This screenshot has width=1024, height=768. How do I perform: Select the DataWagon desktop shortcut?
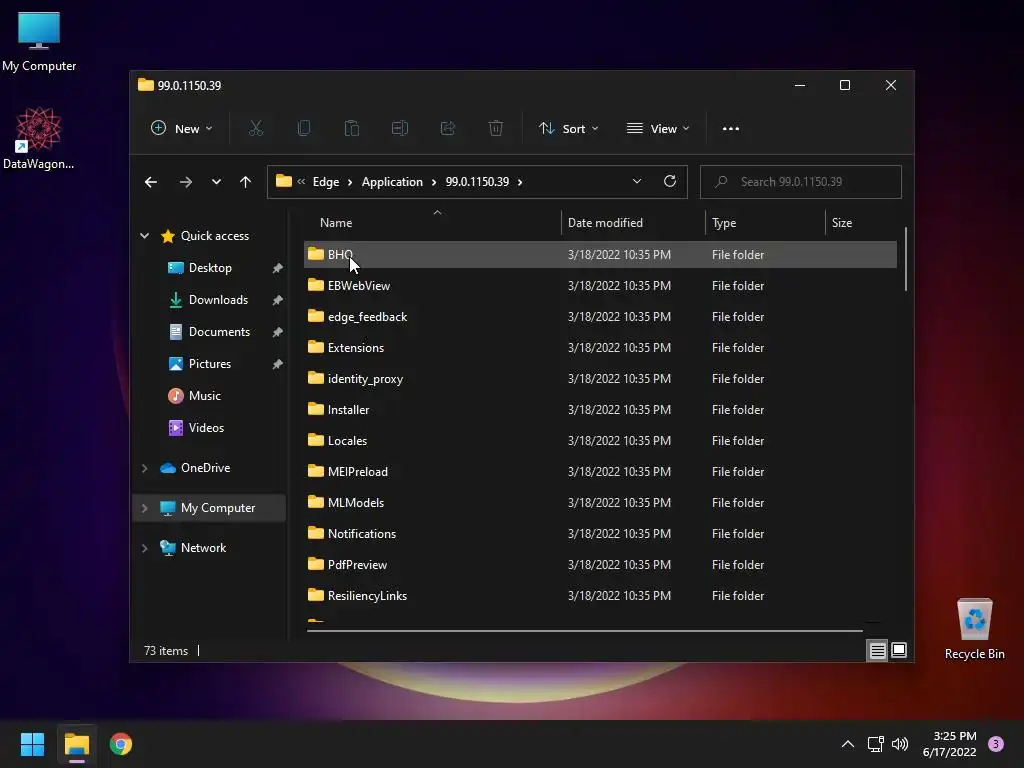click(x=39, y=139)
